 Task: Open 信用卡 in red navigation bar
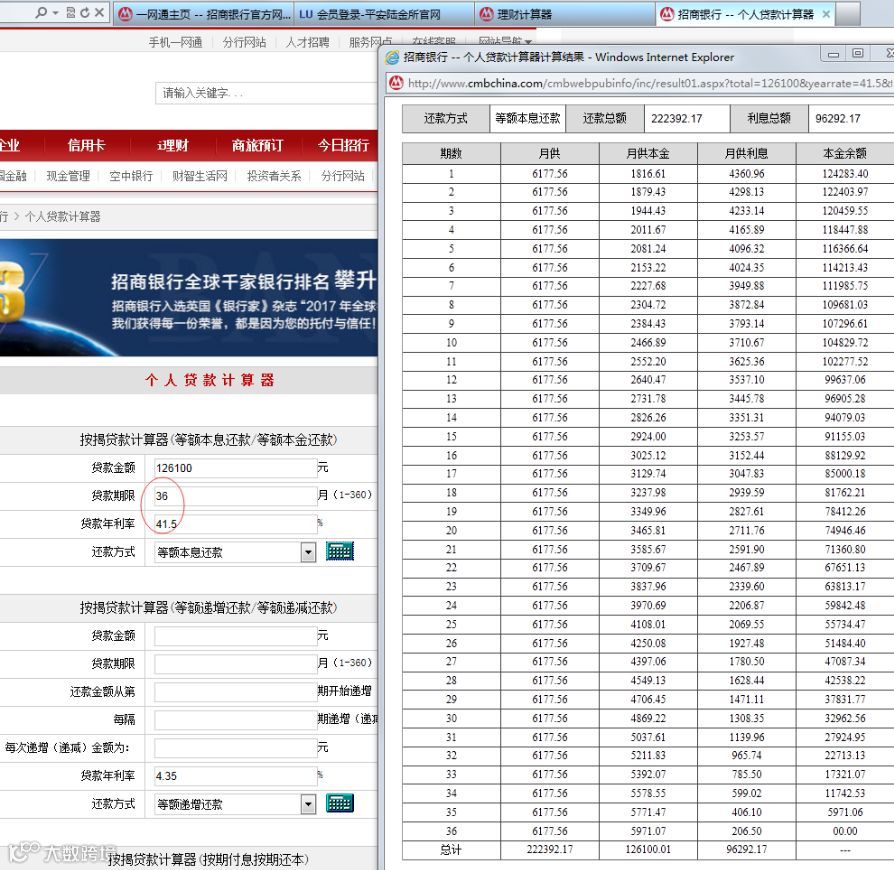86,145
